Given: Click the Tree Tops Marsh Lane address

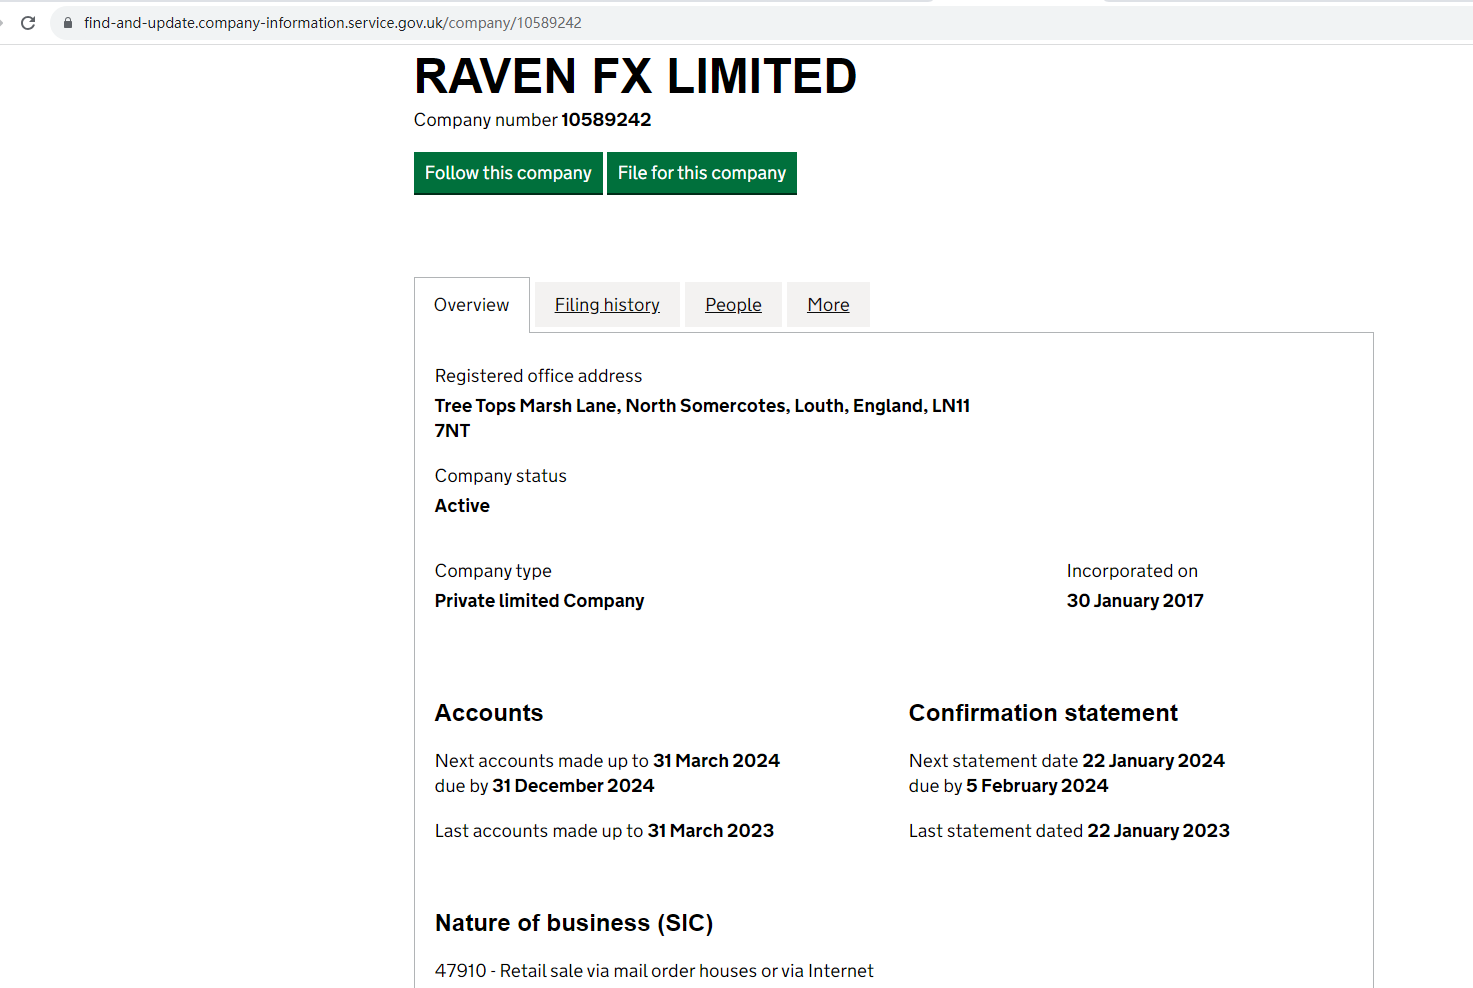Looking at the screenshot, I should coord(701,406).
